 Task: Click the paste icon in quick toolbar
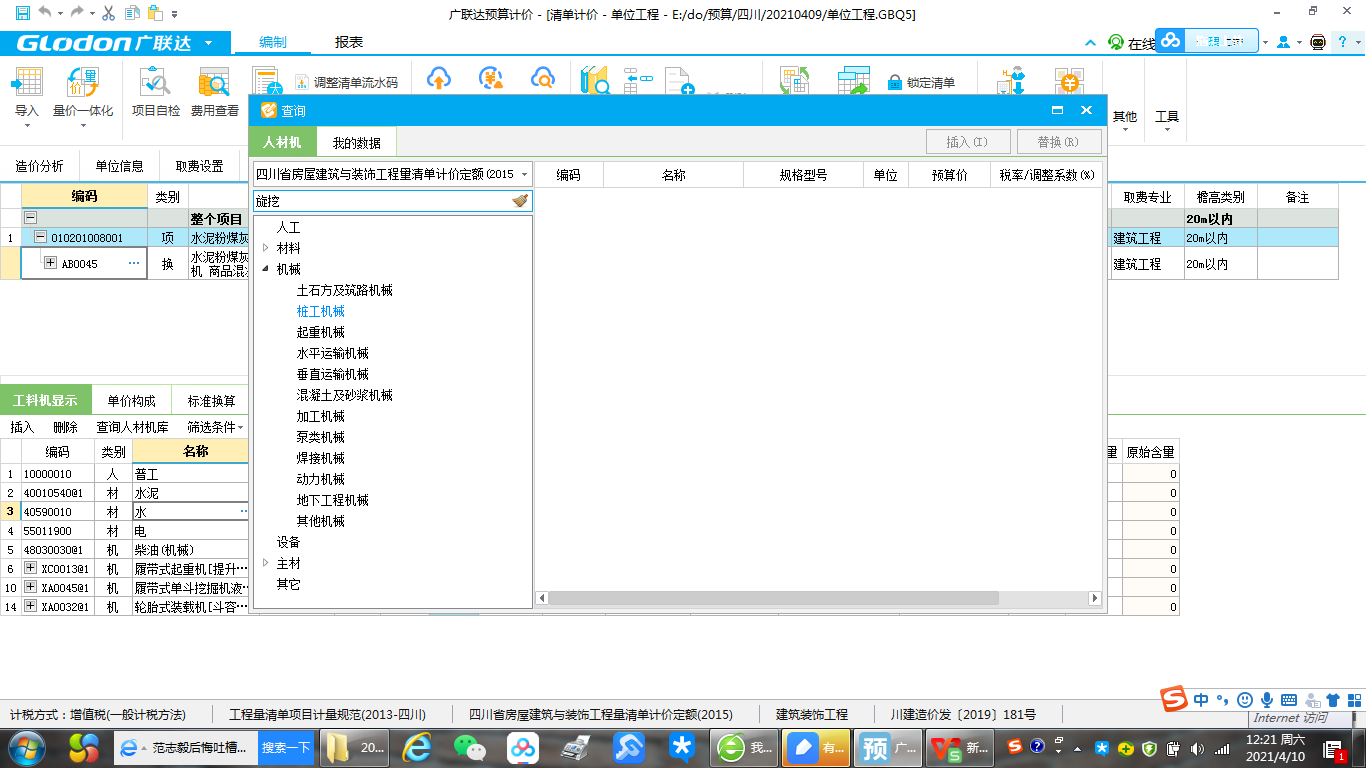pyautogui.click(x=154, y=13)
